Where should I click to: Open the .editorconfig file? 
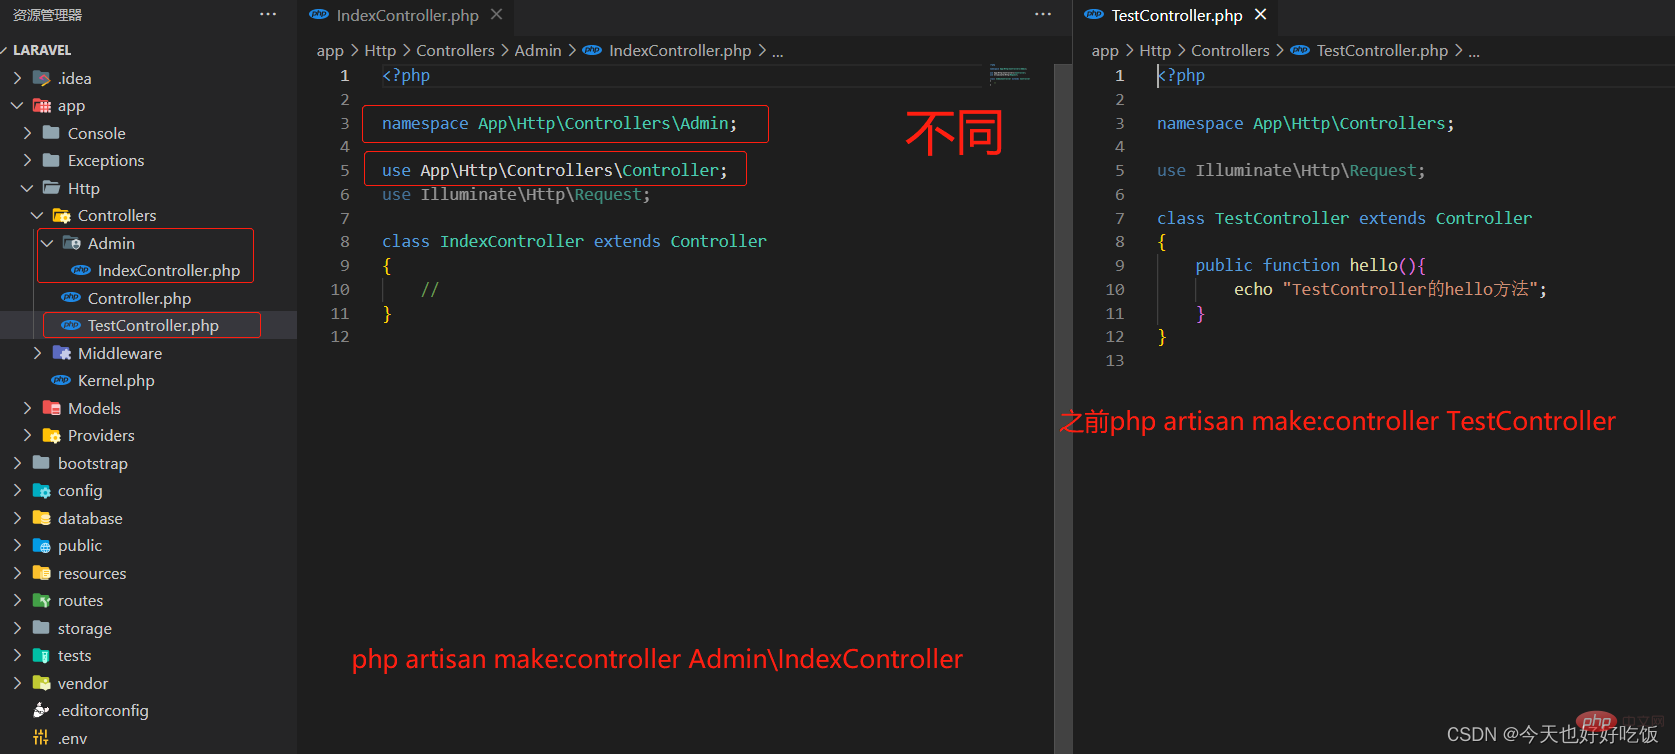tap(103, 711)
